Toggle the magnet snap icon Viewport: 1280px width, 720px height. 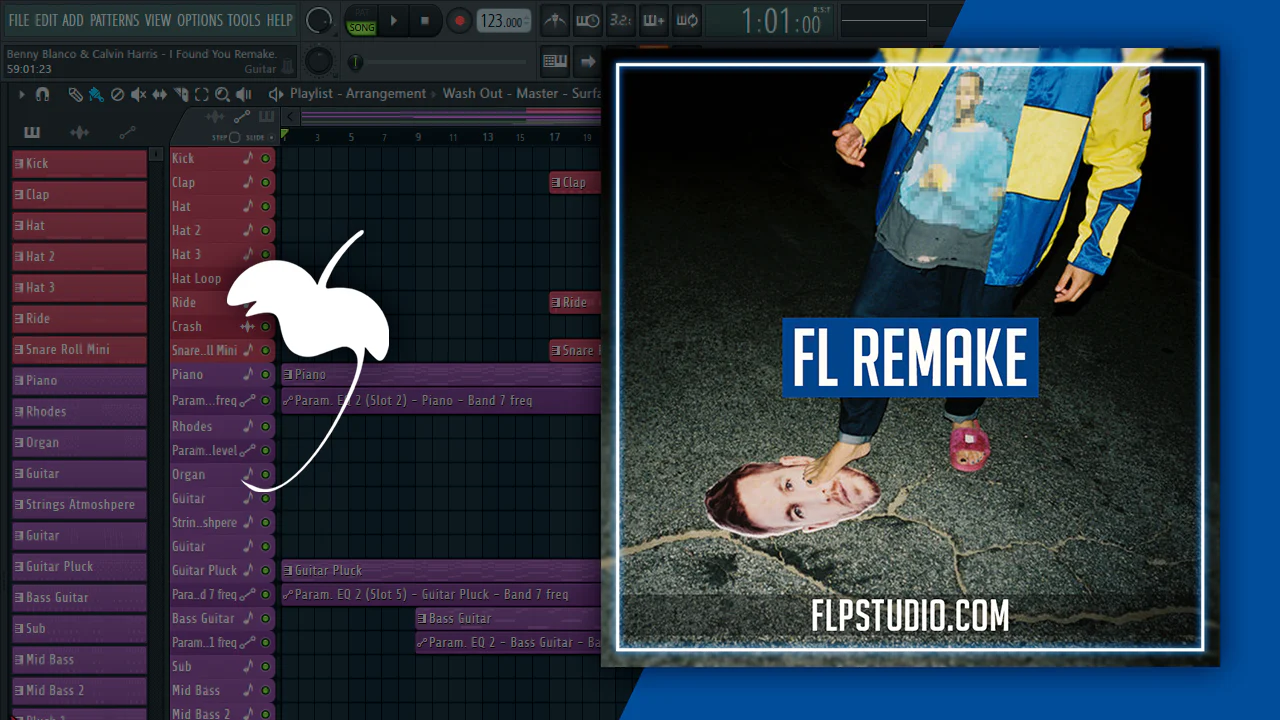click(x=42, y=94)
